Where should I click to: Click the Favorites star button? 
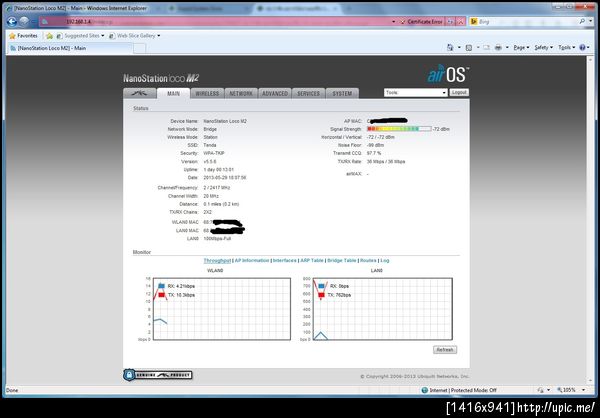click(23, 36)
